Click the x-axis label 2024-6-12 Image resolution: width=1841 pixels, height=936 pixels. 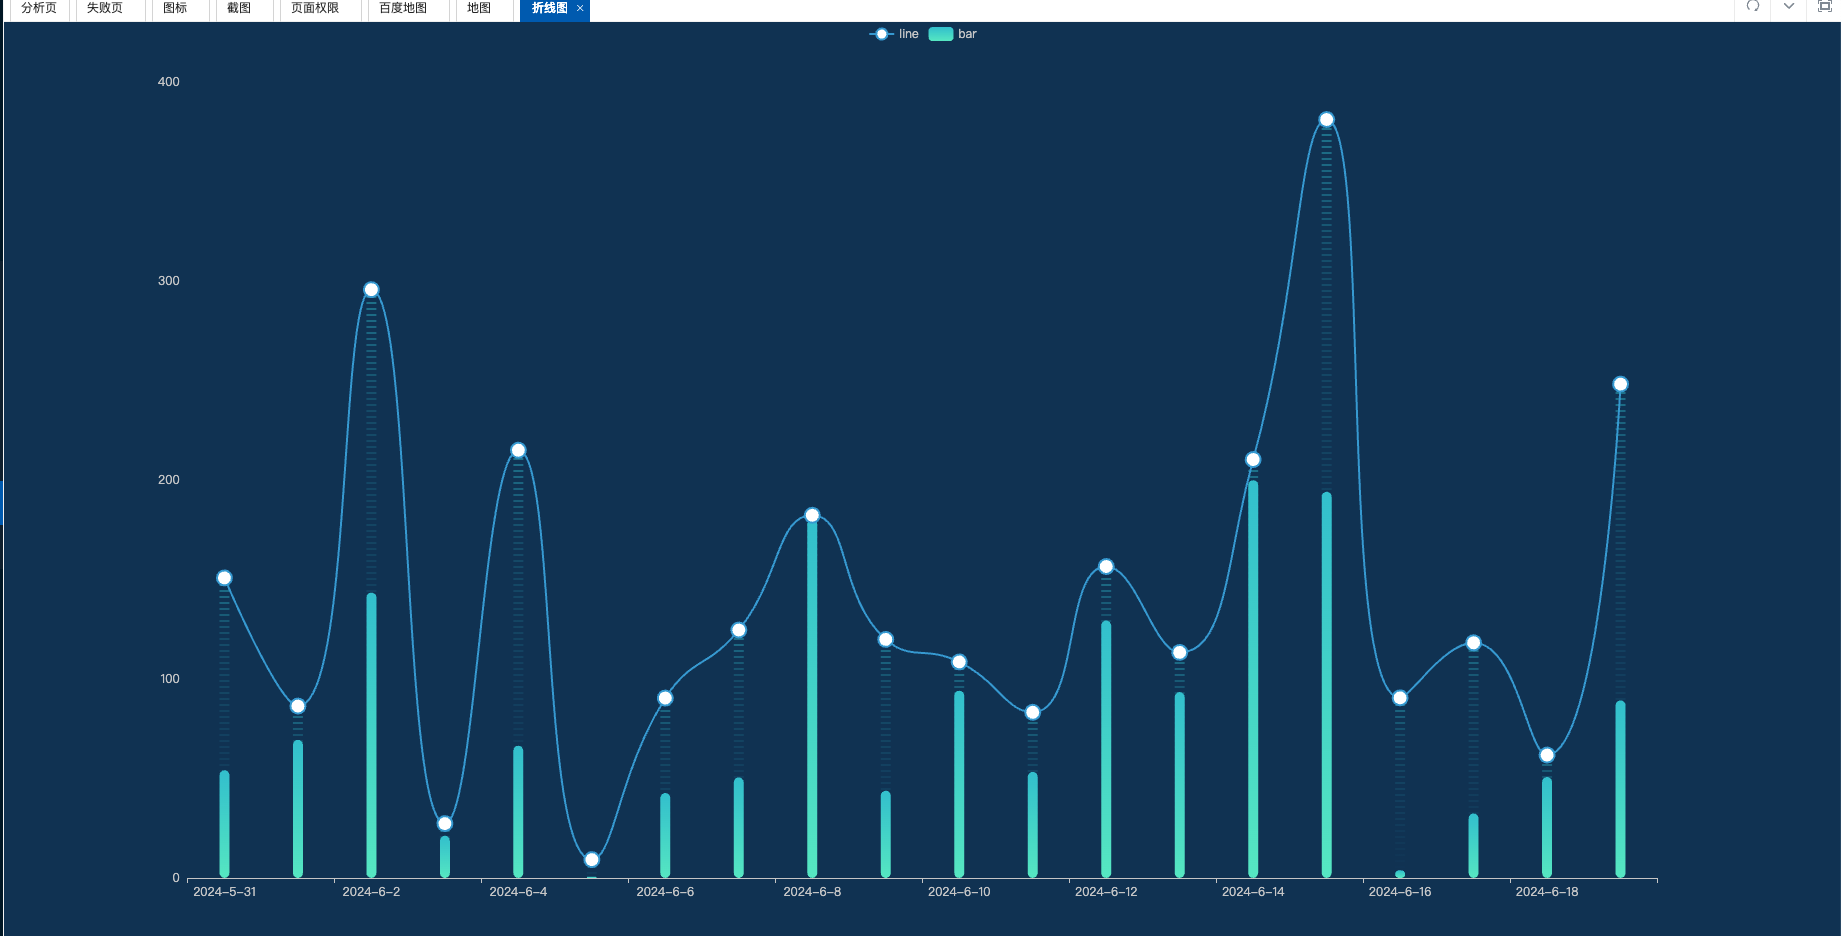(x=1106, y=892)
